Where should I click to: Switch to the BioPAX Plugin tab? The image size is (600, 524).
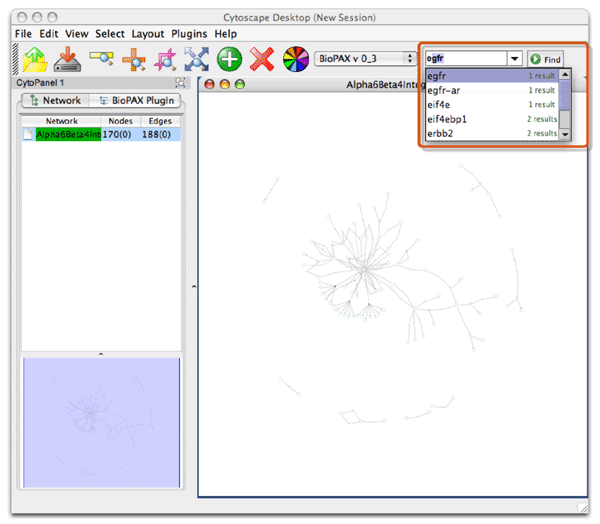(138, 101)
